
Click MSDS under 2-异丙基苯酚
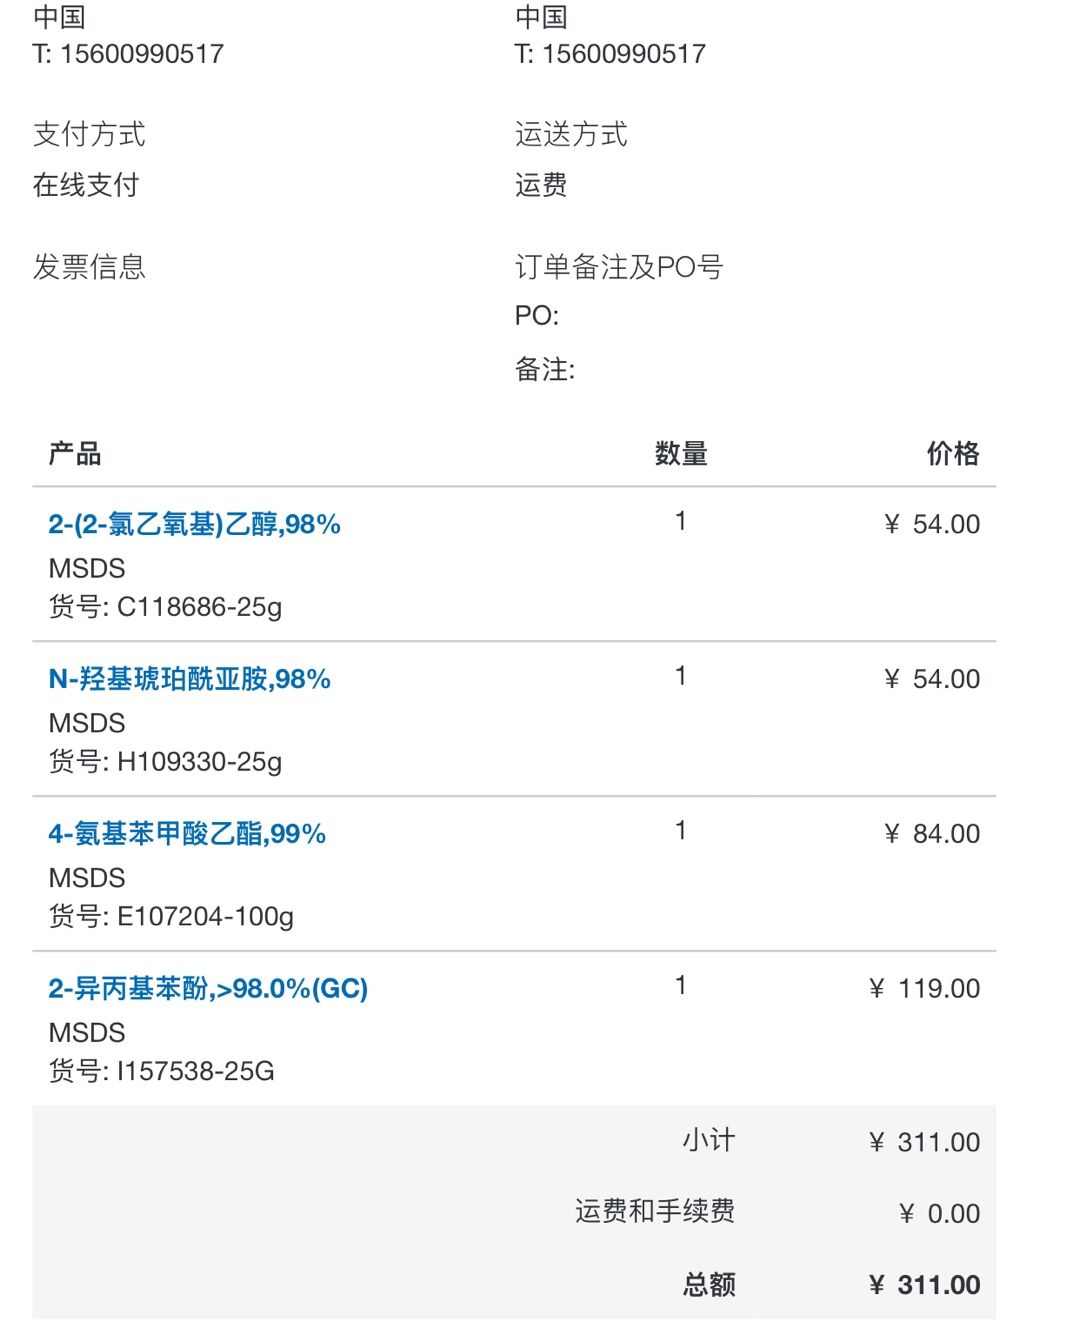pyautogui.click(x=87, y=1033)
